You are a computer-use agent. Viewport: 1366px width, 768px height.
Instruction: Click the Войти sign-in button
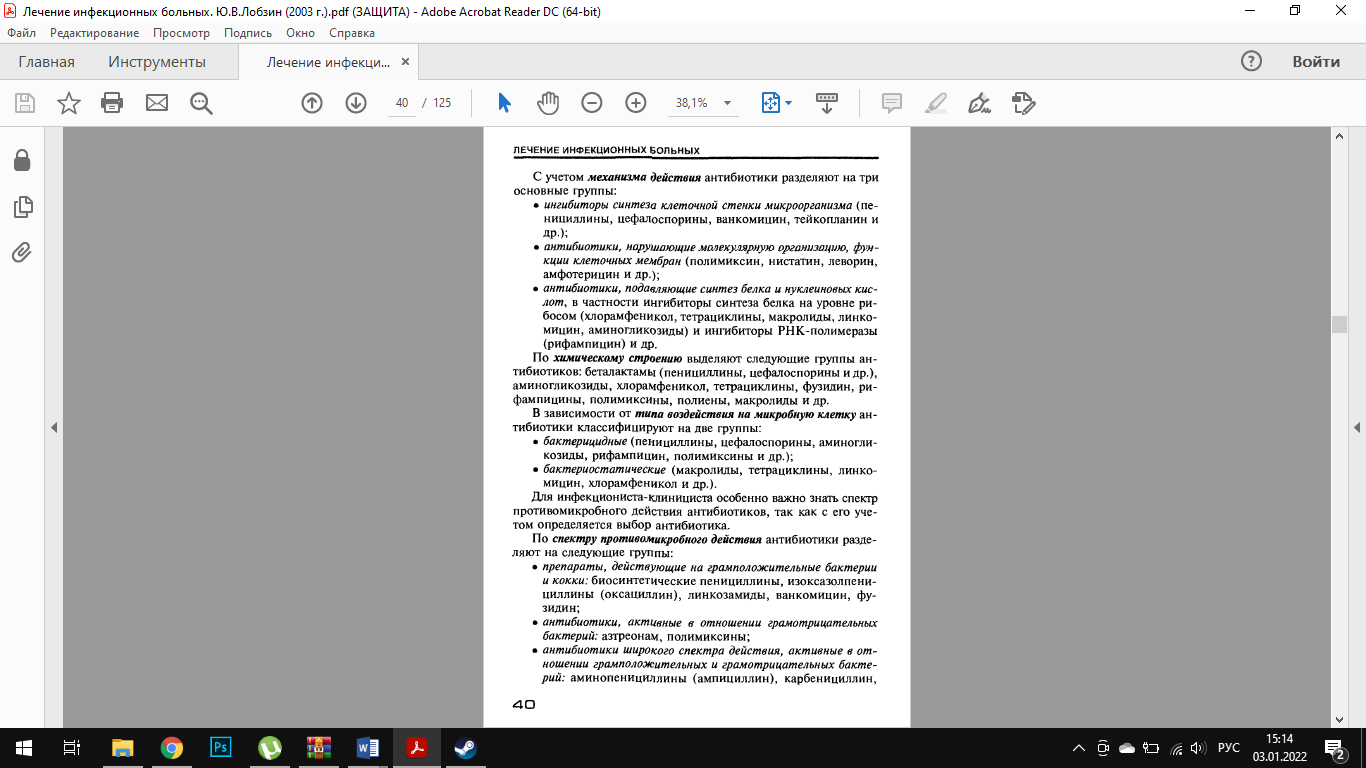1316,61
